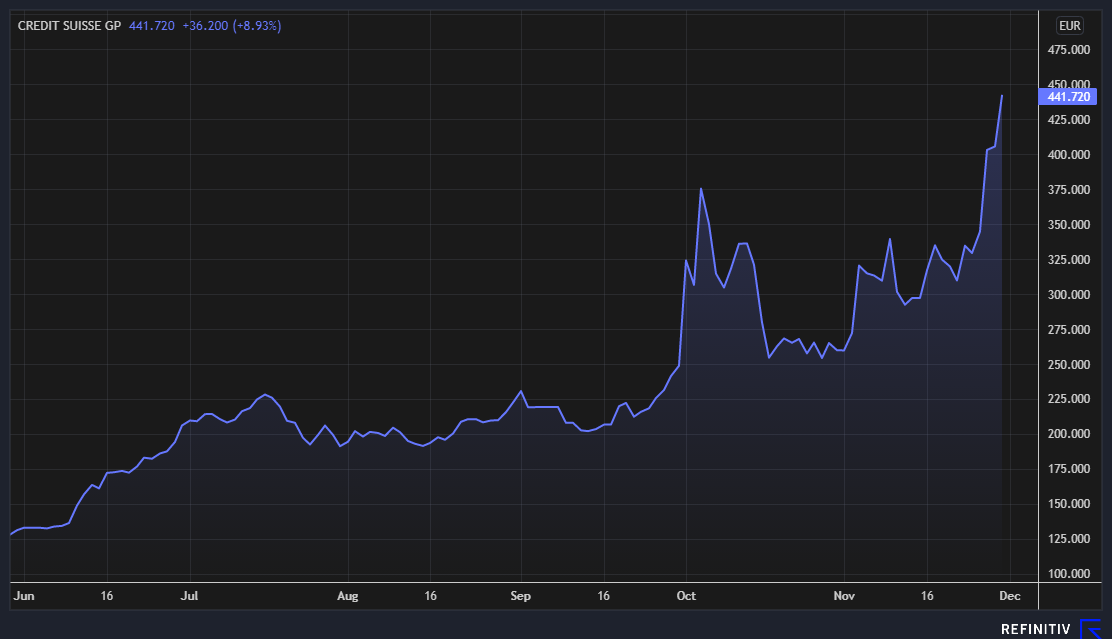
Task: Click the 425.000 axis label
Action: point(1069,120)
